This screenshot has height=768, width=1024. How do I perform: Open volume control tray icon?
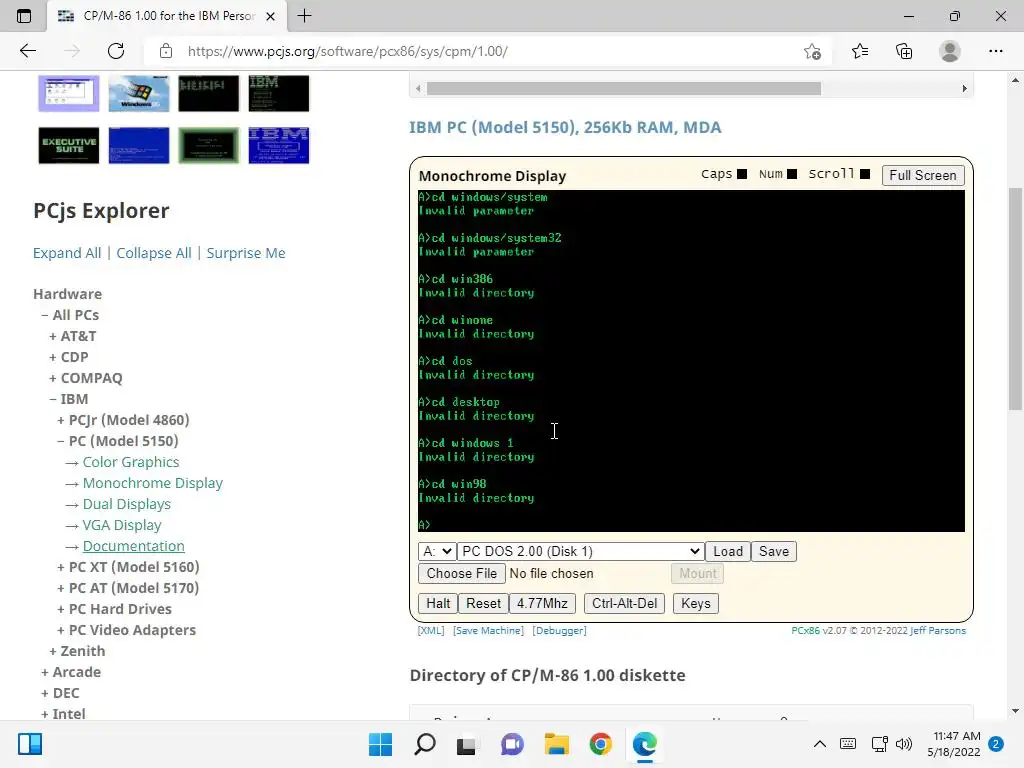[x=904, y=744]
